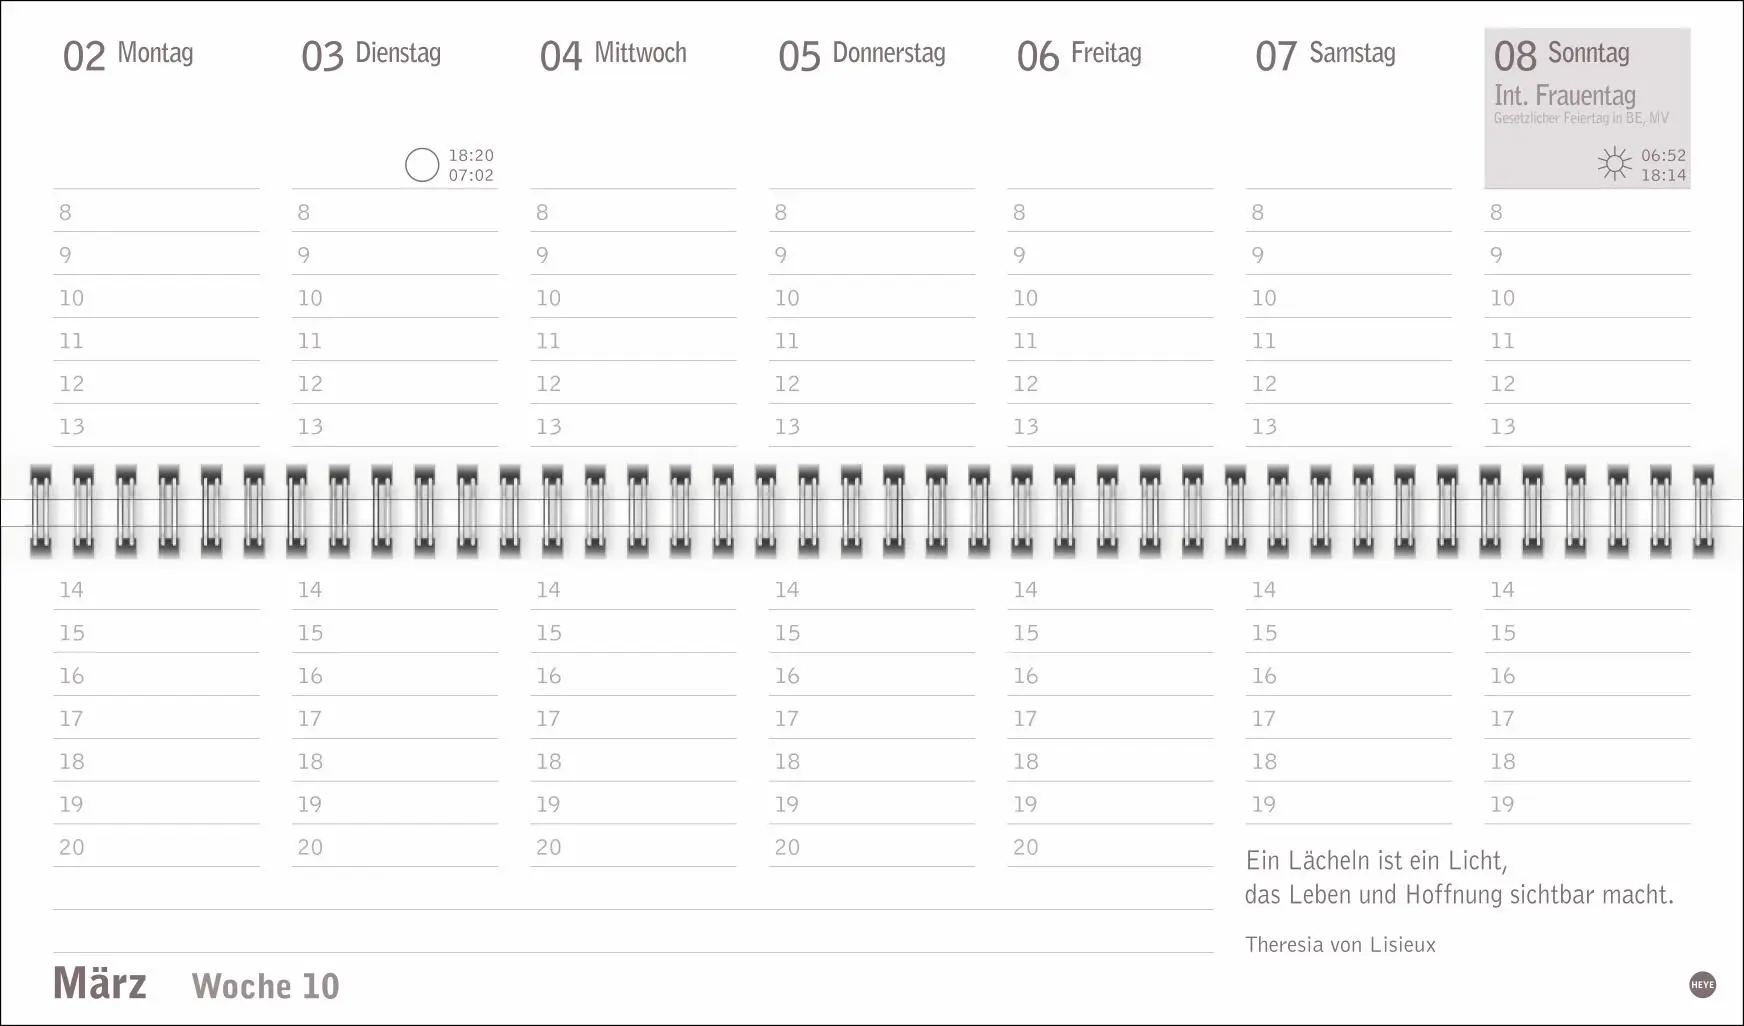
Task: Click the HEYE publisher logo
Action: pos(1702,985)
